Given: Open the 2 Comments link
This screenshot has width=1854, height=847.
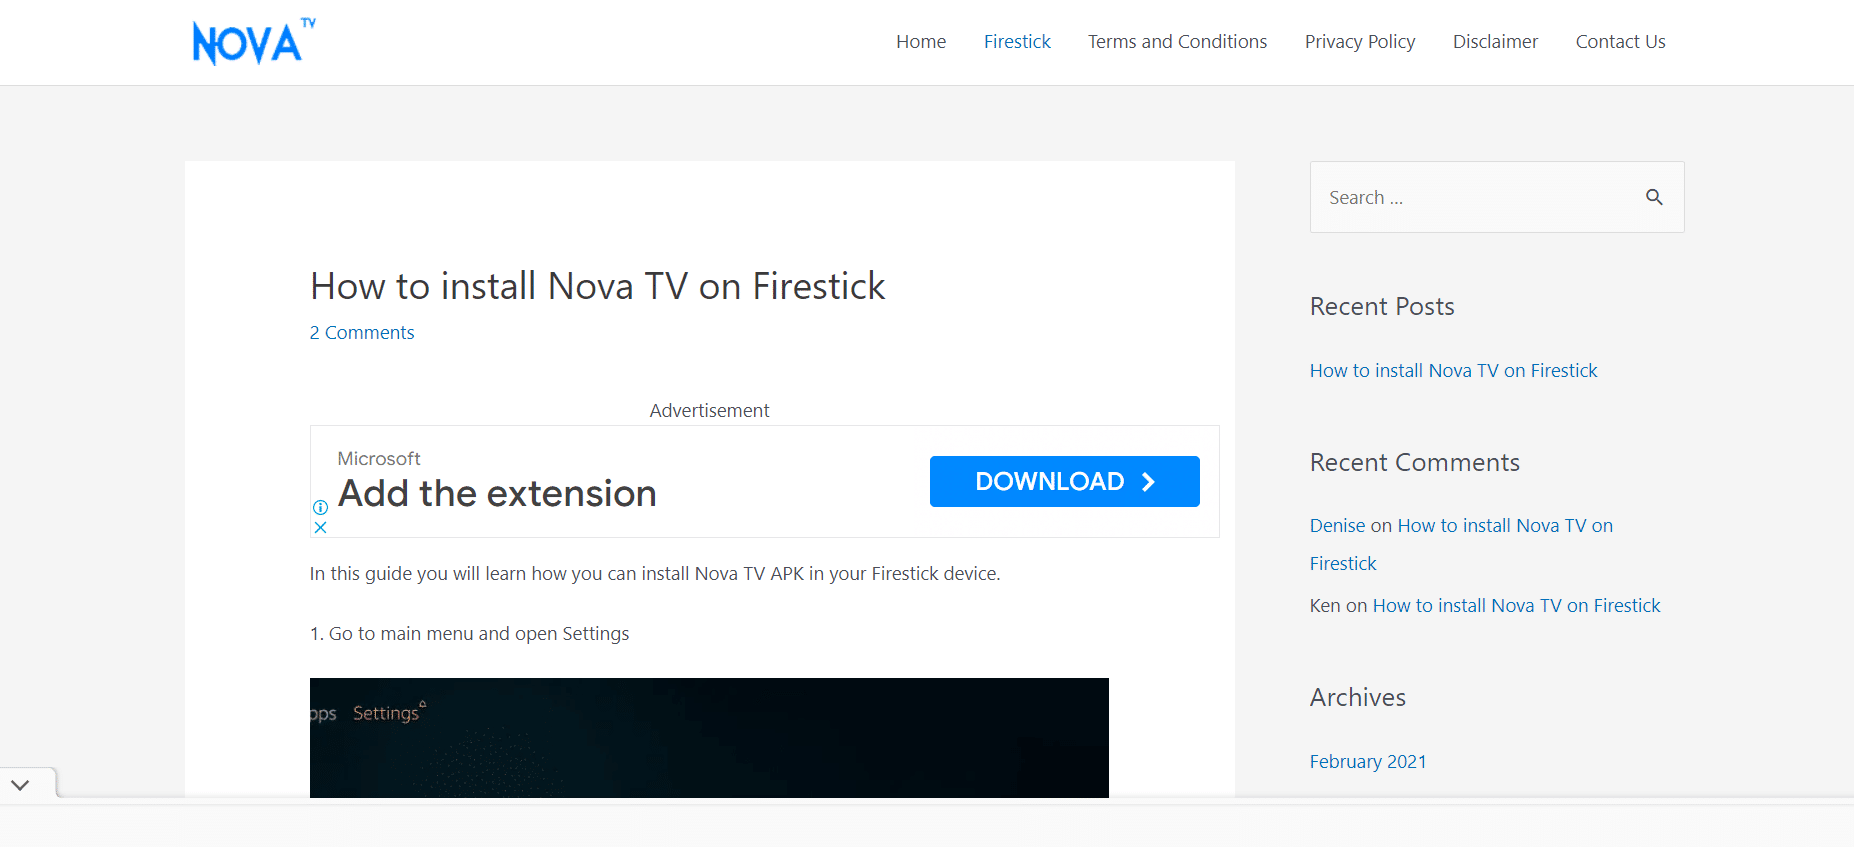Looking at the screenshot, I should tap(362, 333).
